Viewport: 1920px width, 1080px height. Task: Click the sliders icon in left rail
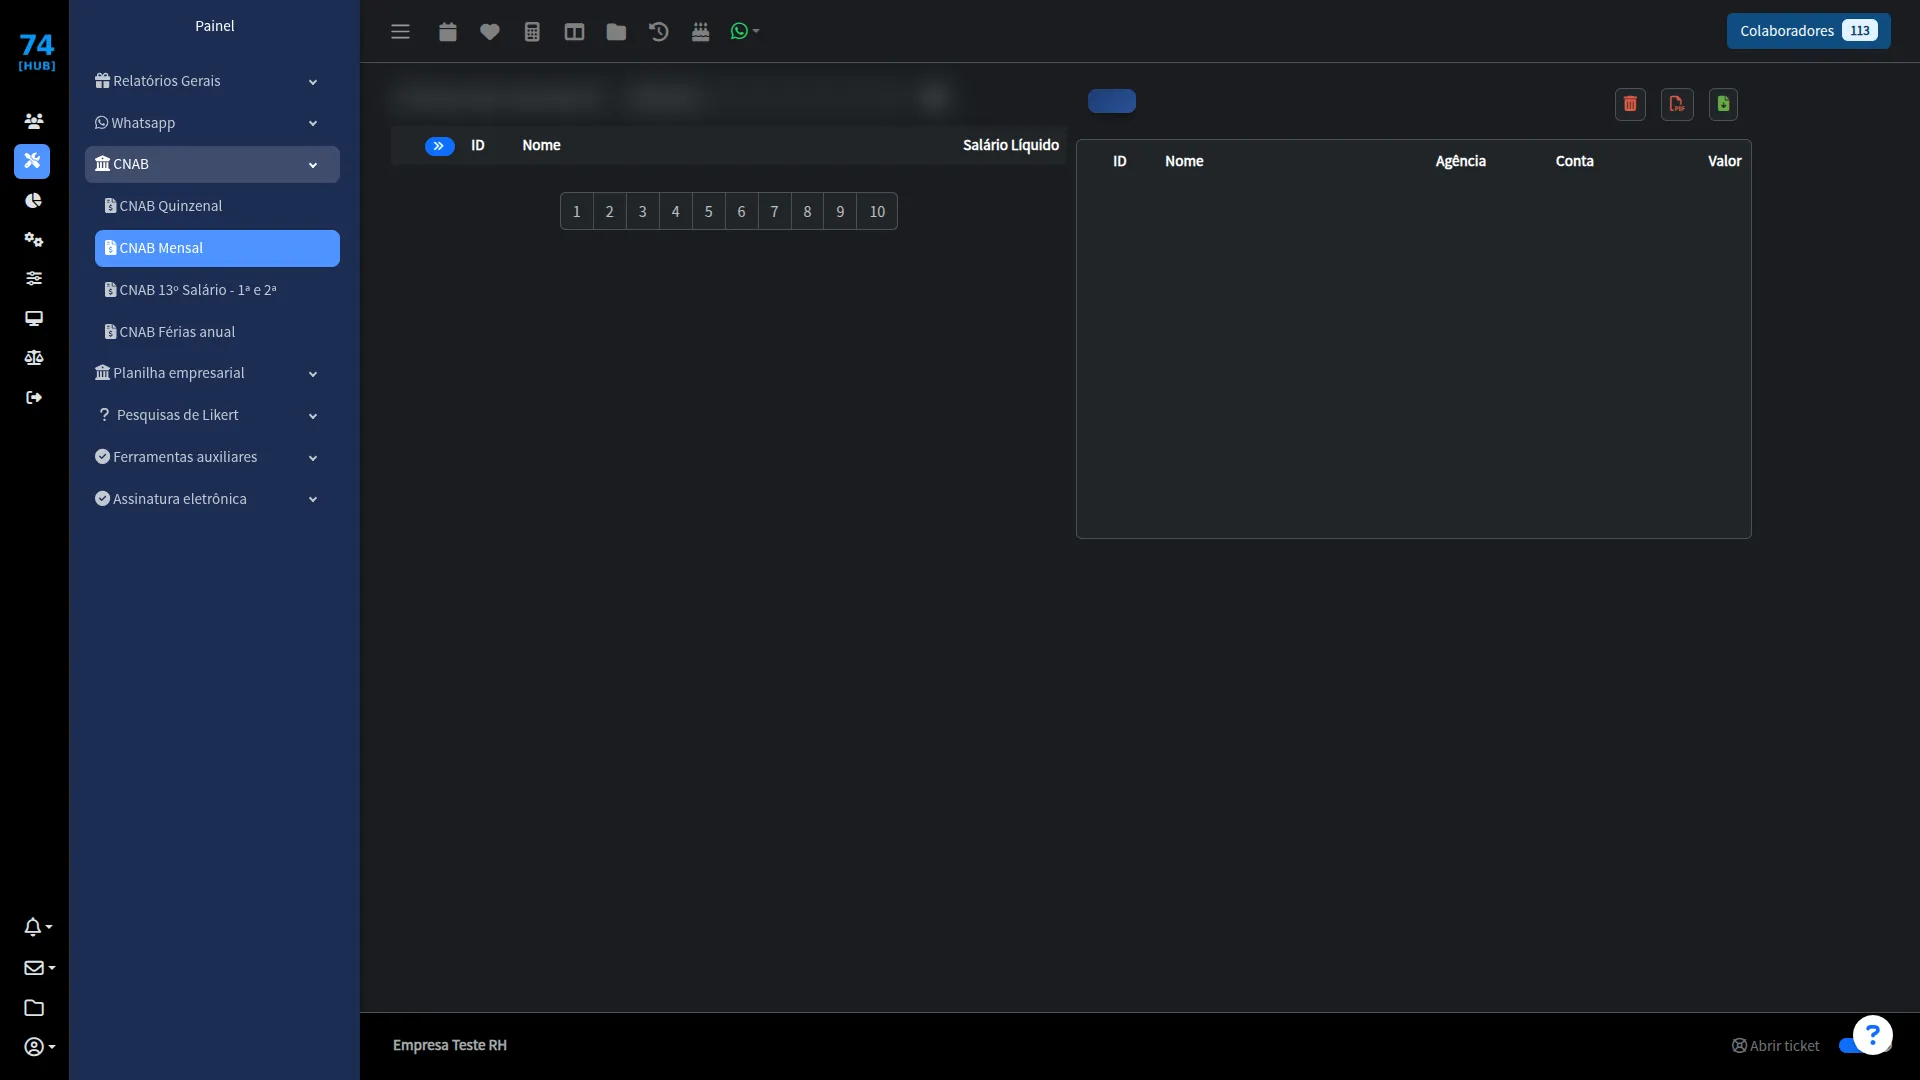pos(34,279)
